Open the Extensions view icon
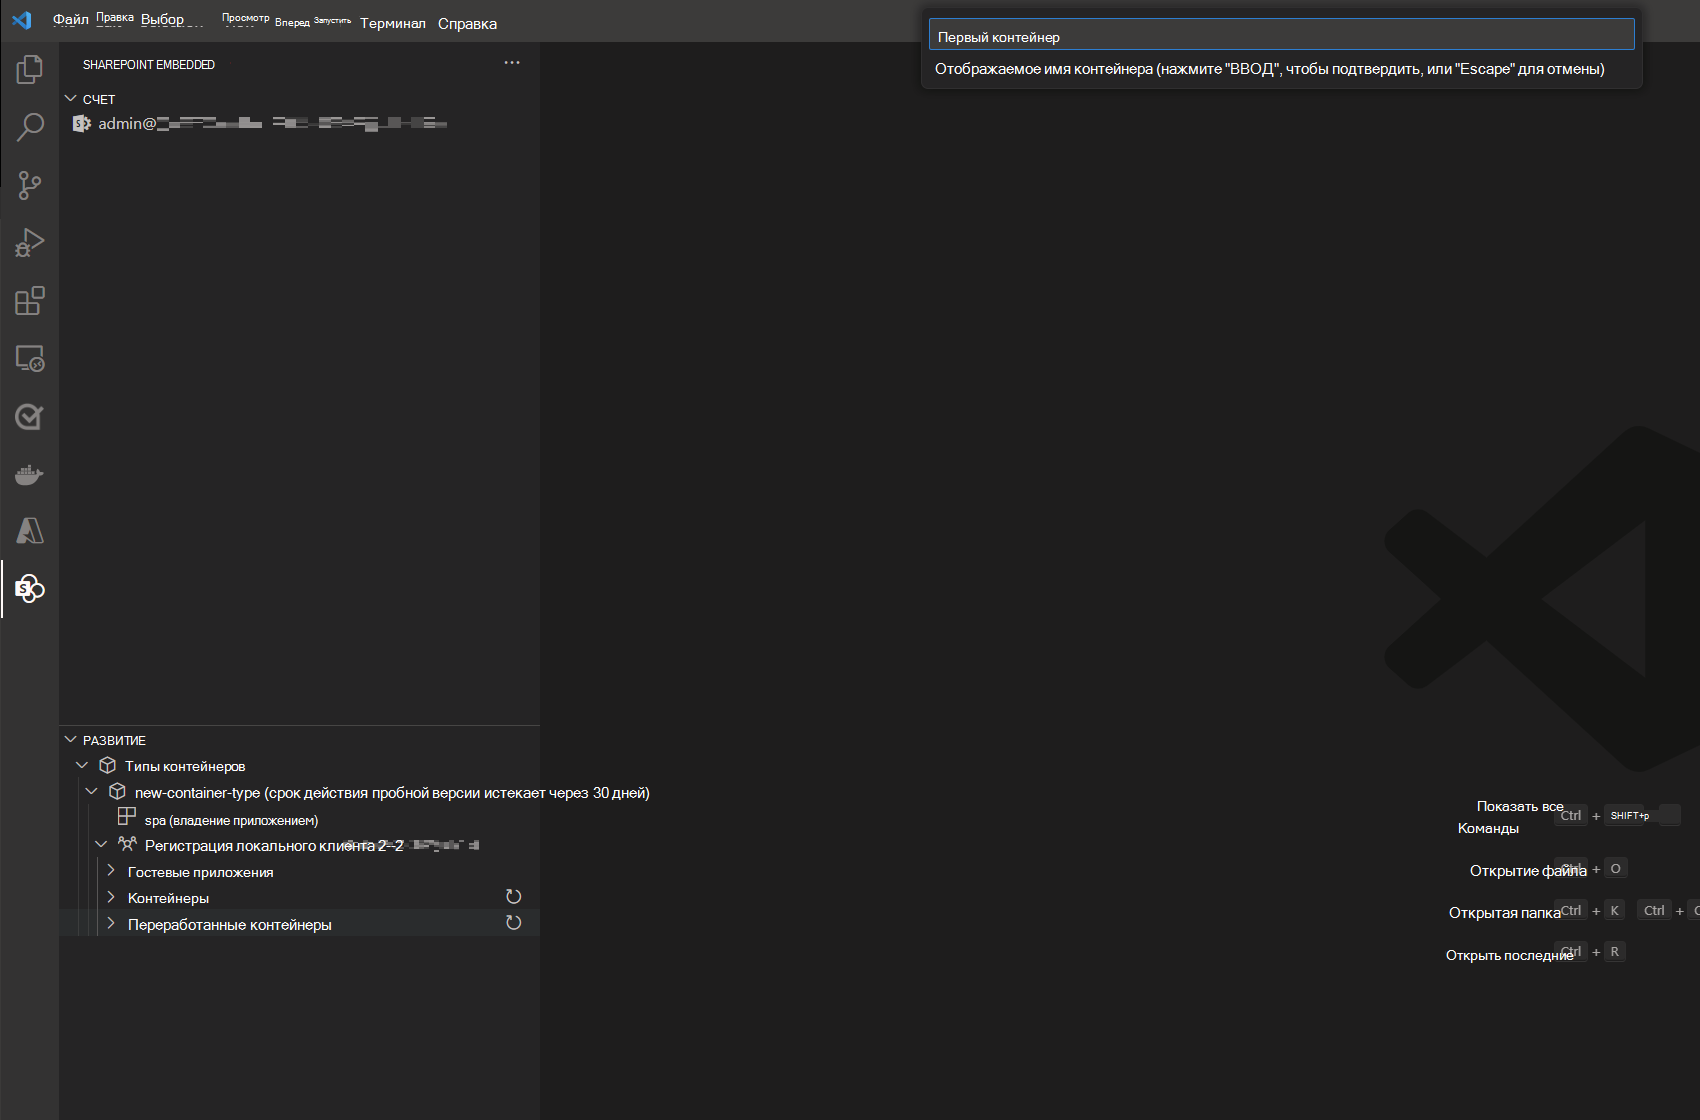 tap(30, 301)
